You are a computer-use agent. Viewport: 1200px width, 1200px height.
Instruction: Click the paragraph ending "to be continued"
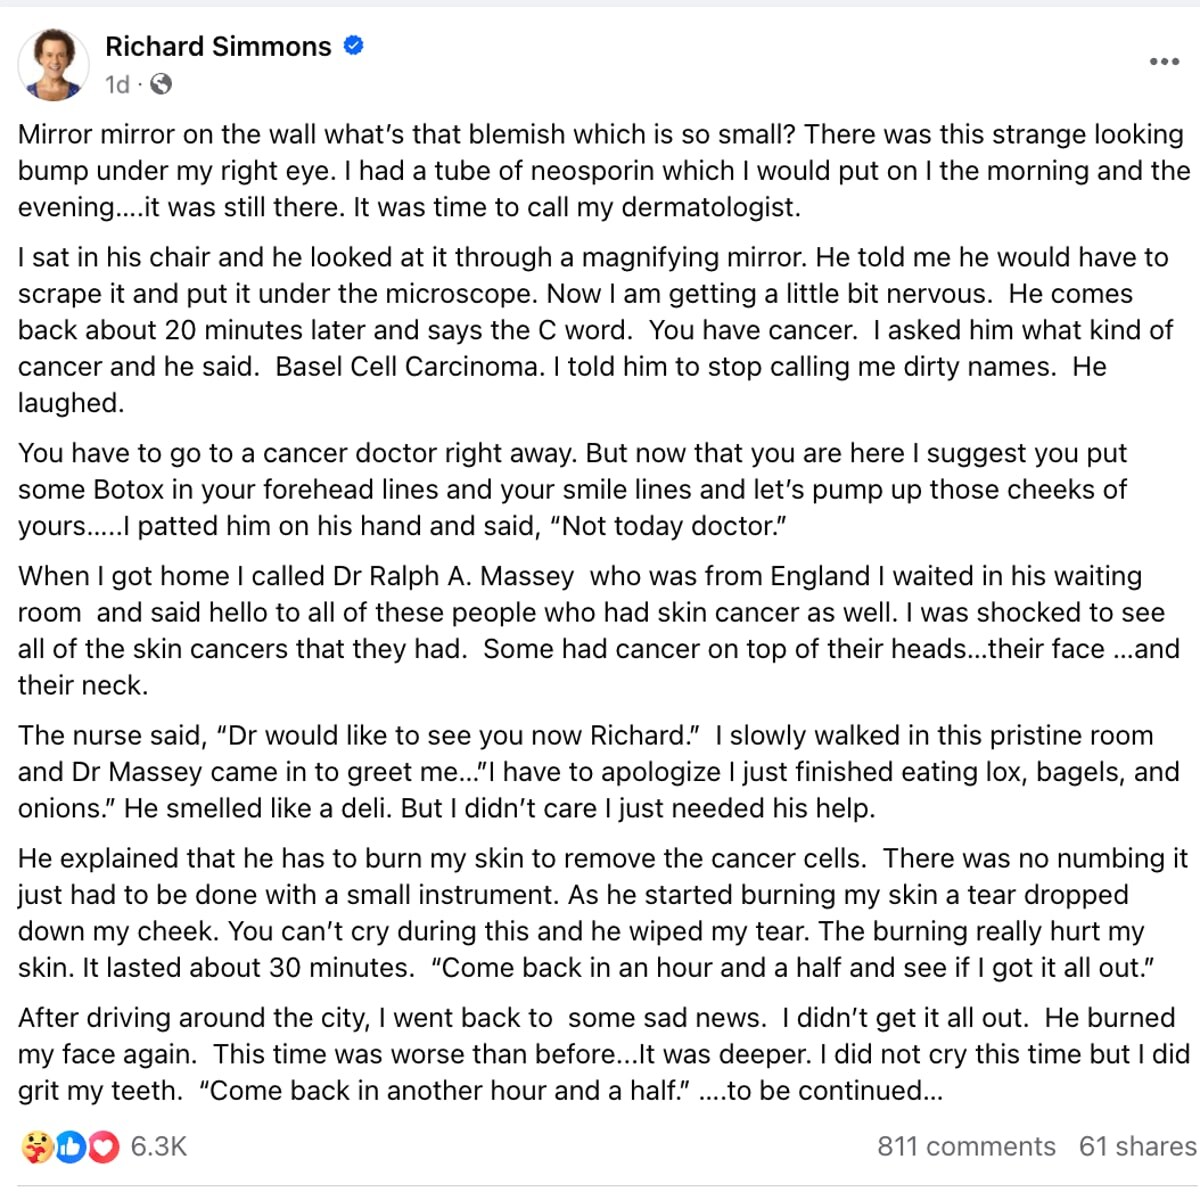click(x=604, y=1054)
